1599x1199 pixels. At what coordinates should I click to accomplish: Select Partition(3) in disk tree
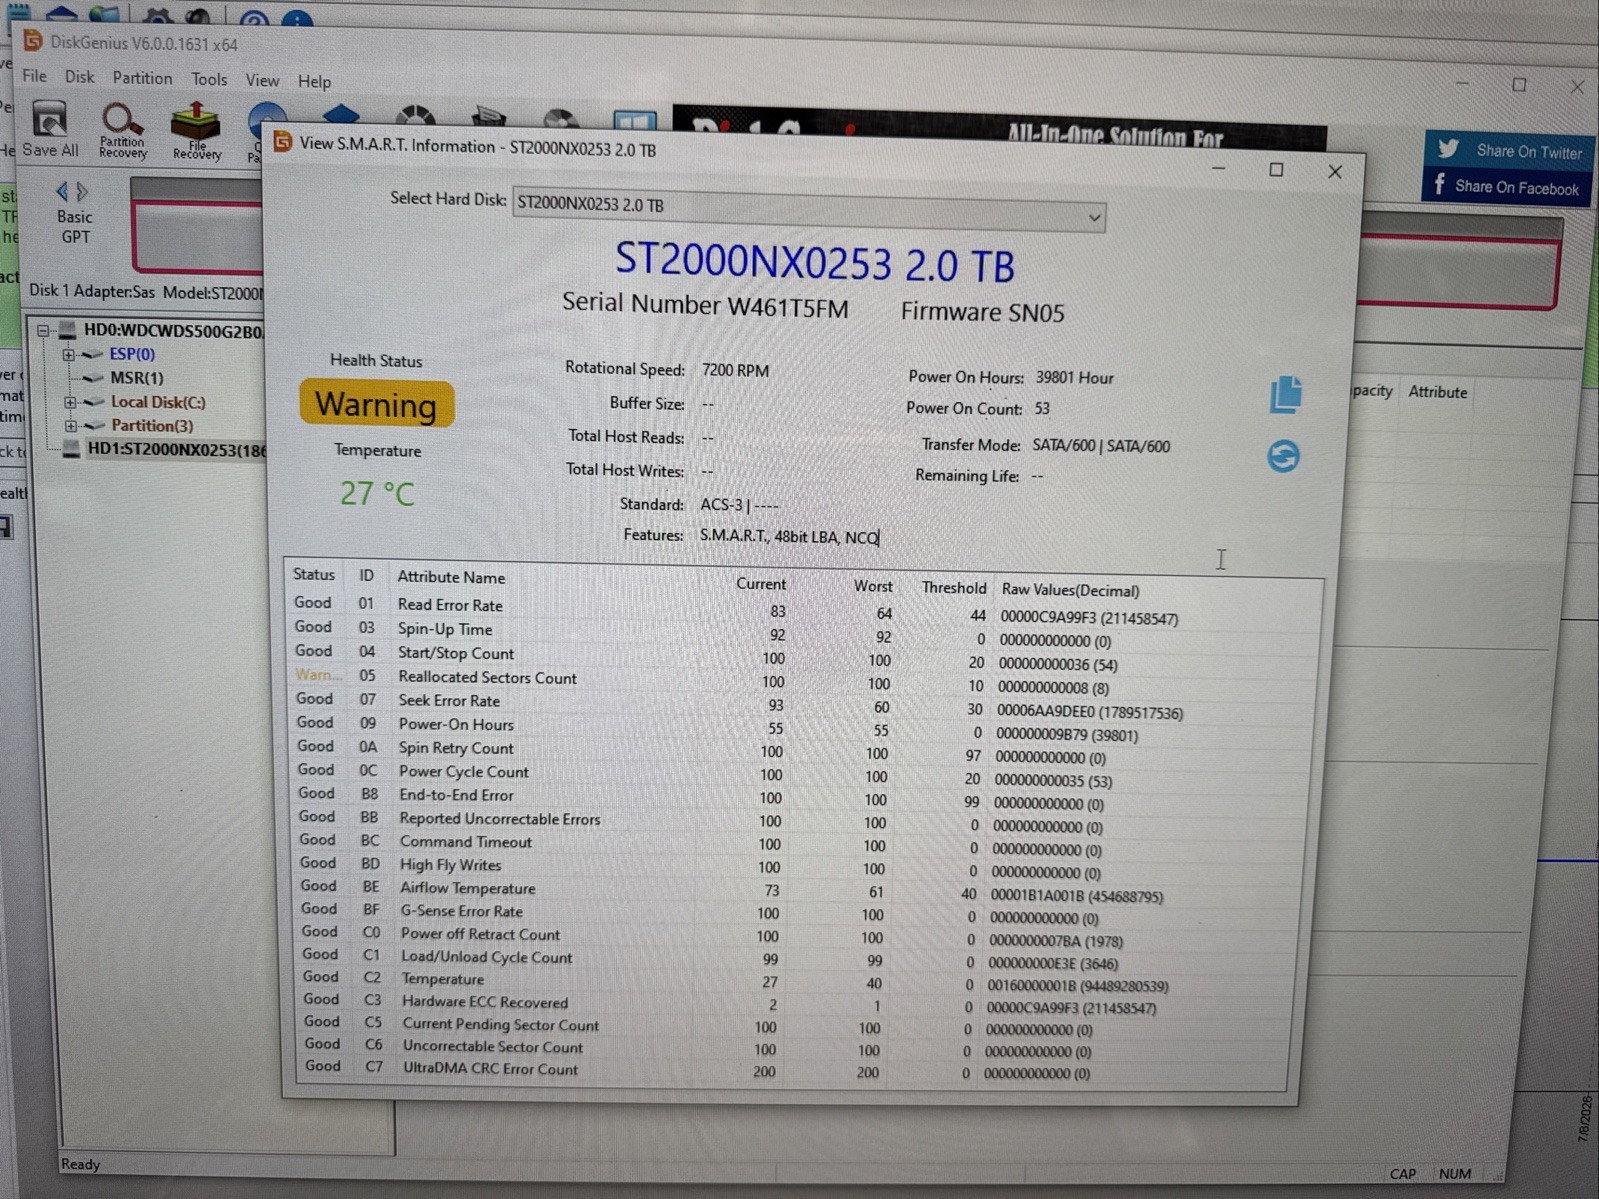[151, 426]
